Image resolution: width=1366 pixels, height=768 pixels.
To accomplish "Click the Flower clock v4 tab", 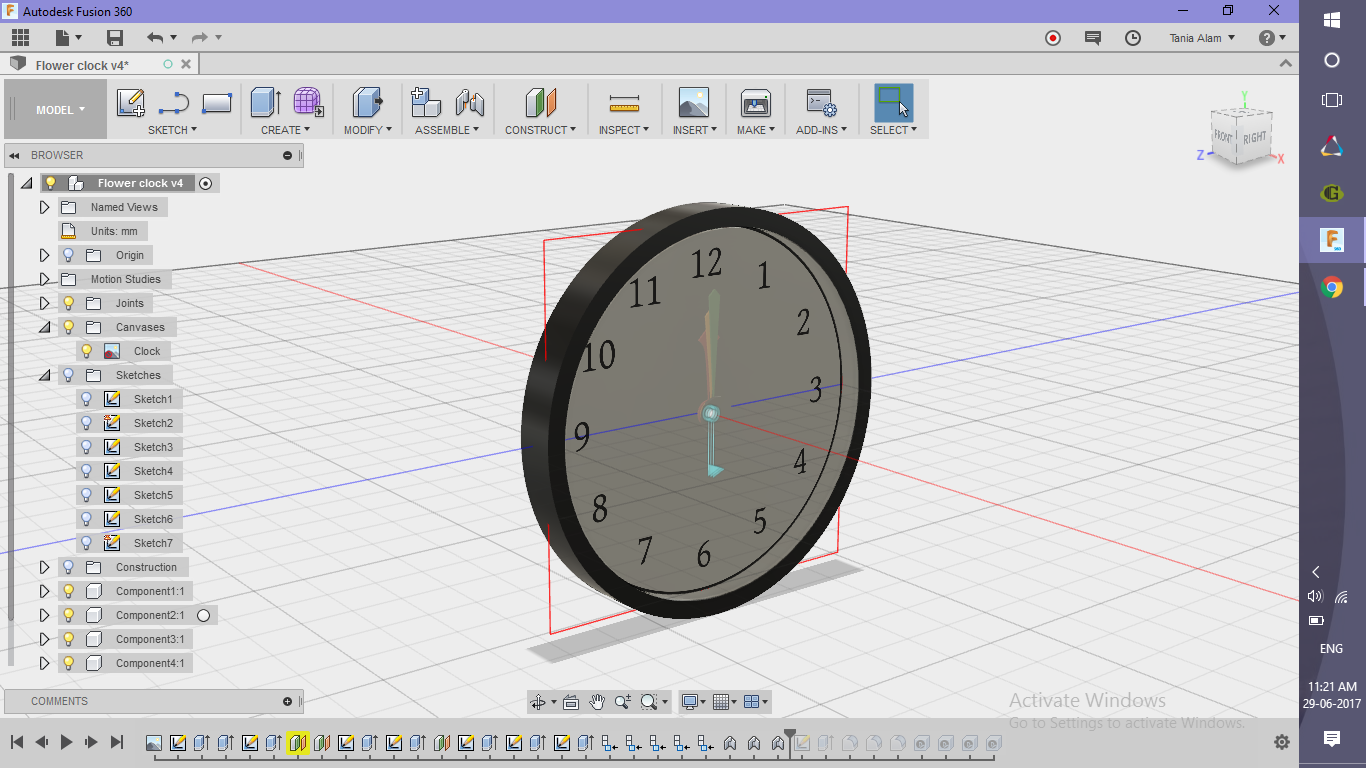I will point(82,65).
